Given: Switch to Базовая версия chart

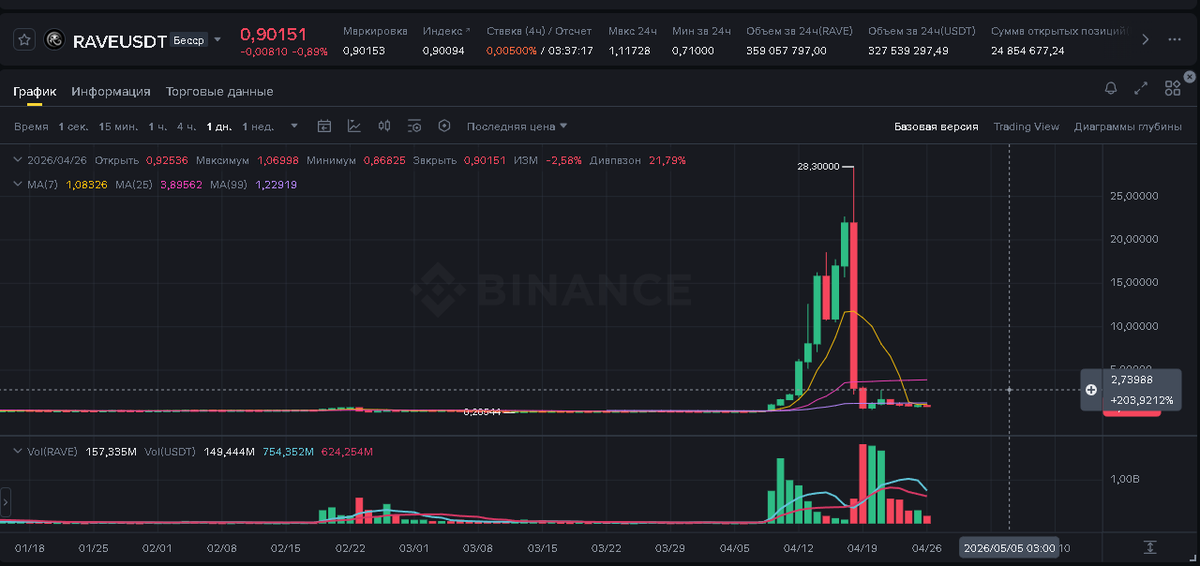Looking at the screenshot, I should (935, 127).
